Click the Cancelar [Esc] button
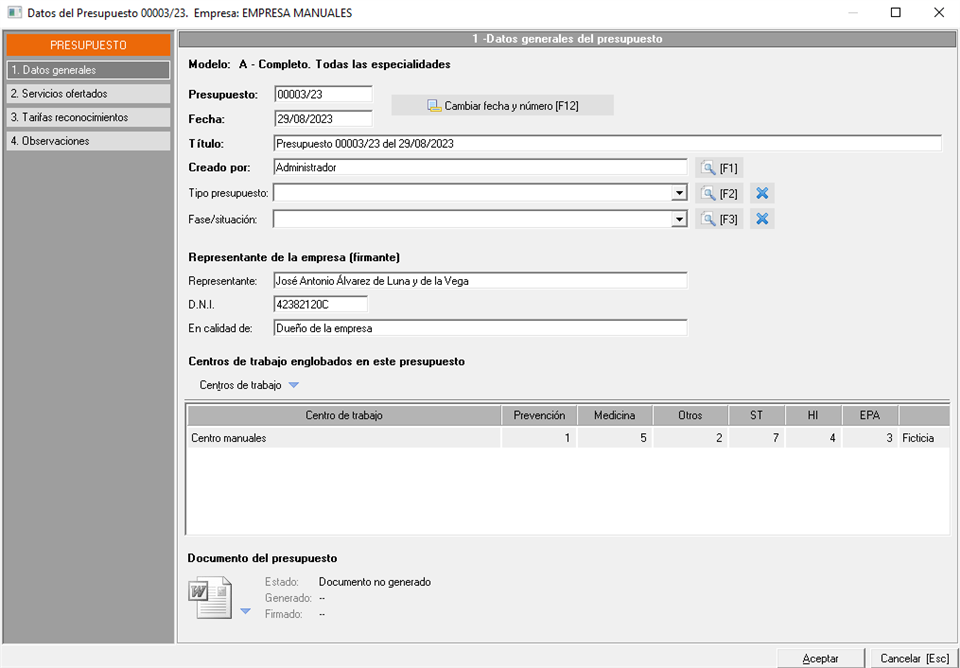960x668 pixels. click(914, 658)
